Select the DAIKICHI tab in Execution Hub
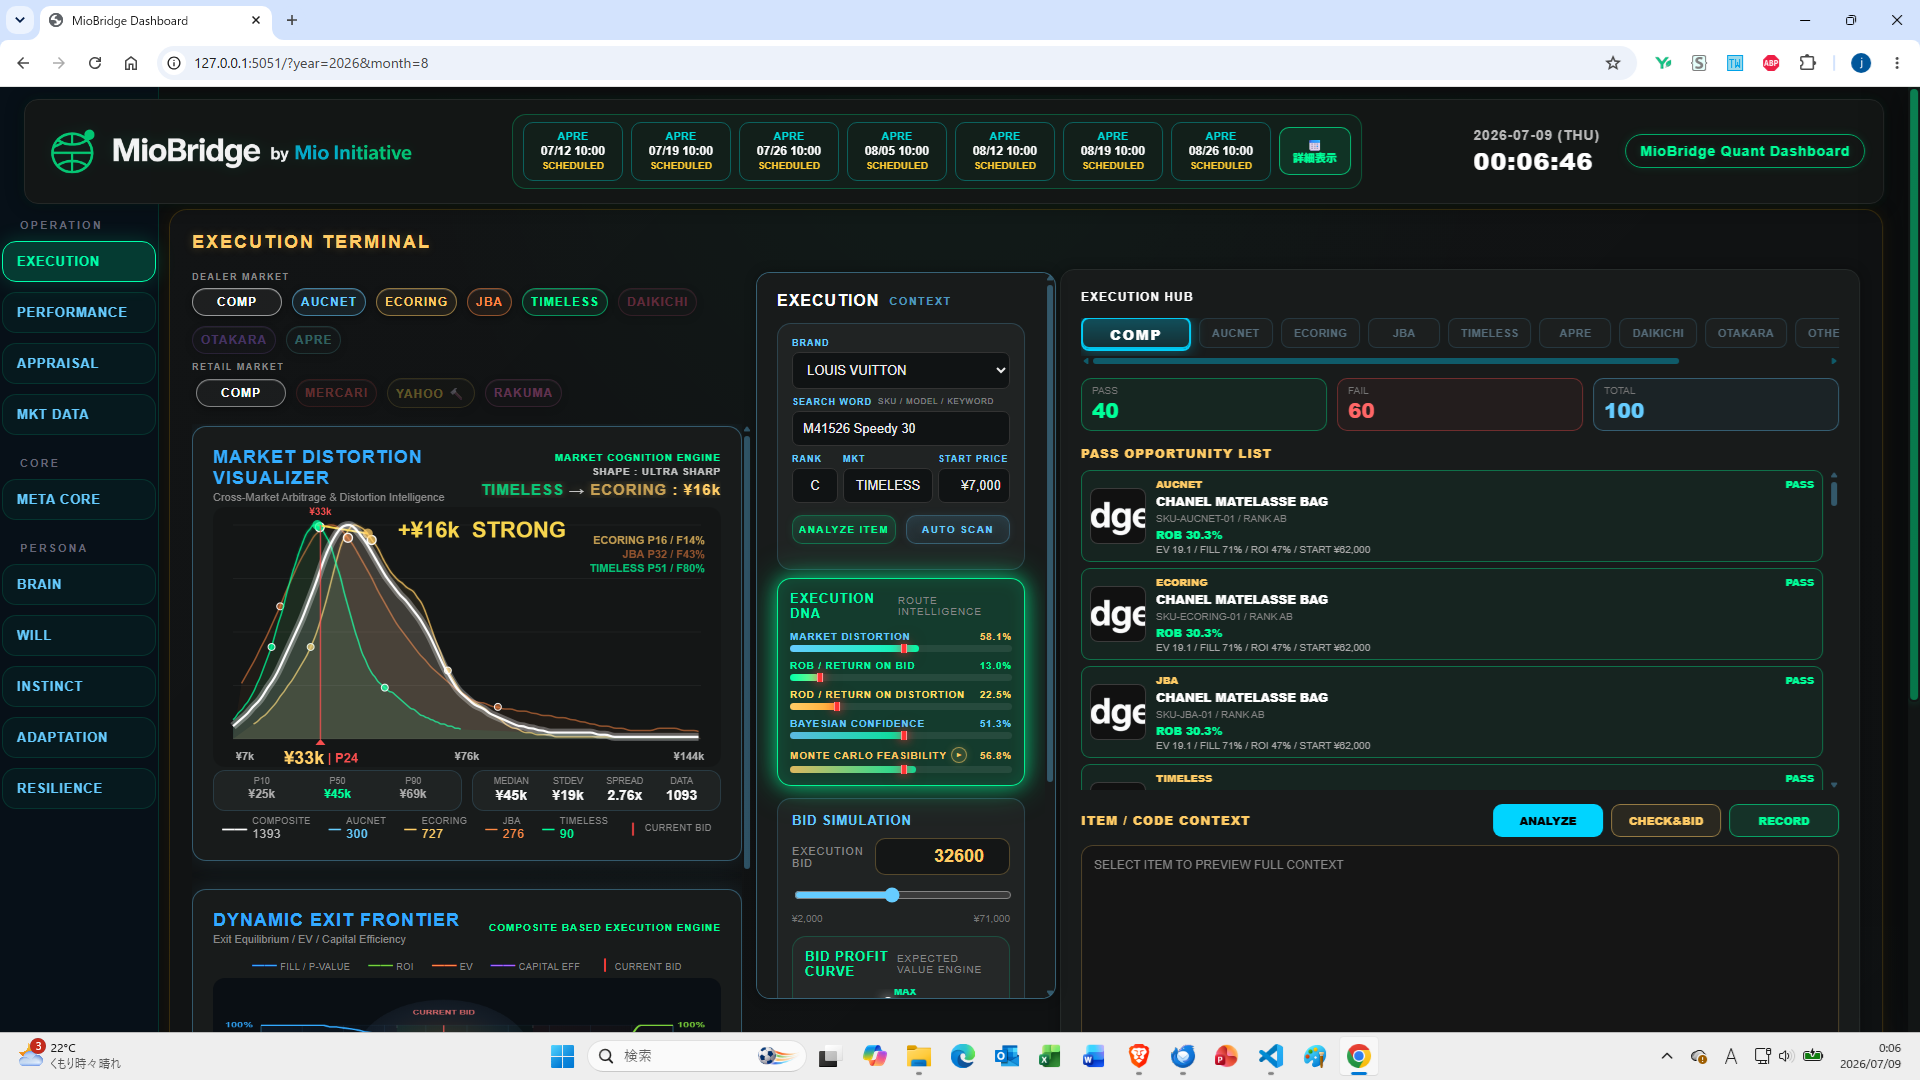Viewport: 1920px width, 1080px height. (1658, 333)
